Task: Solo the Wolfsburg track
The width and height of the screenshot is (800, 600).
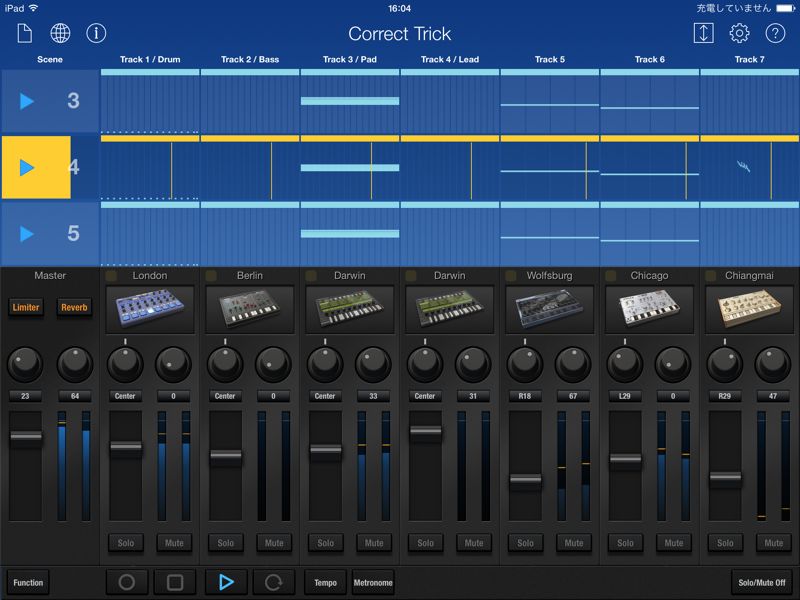Action: click(526, 543)
